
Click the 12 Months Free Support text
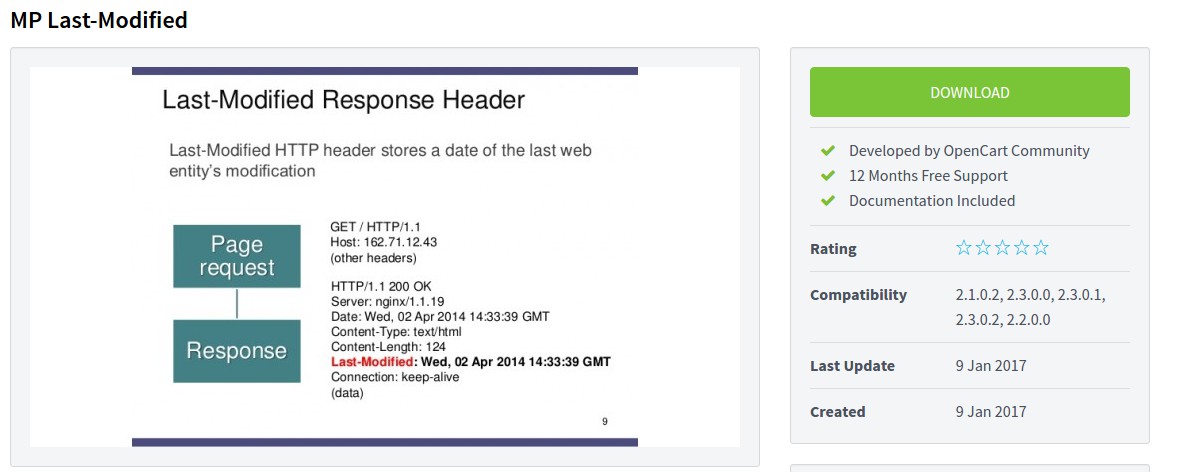tap(927, 176)
